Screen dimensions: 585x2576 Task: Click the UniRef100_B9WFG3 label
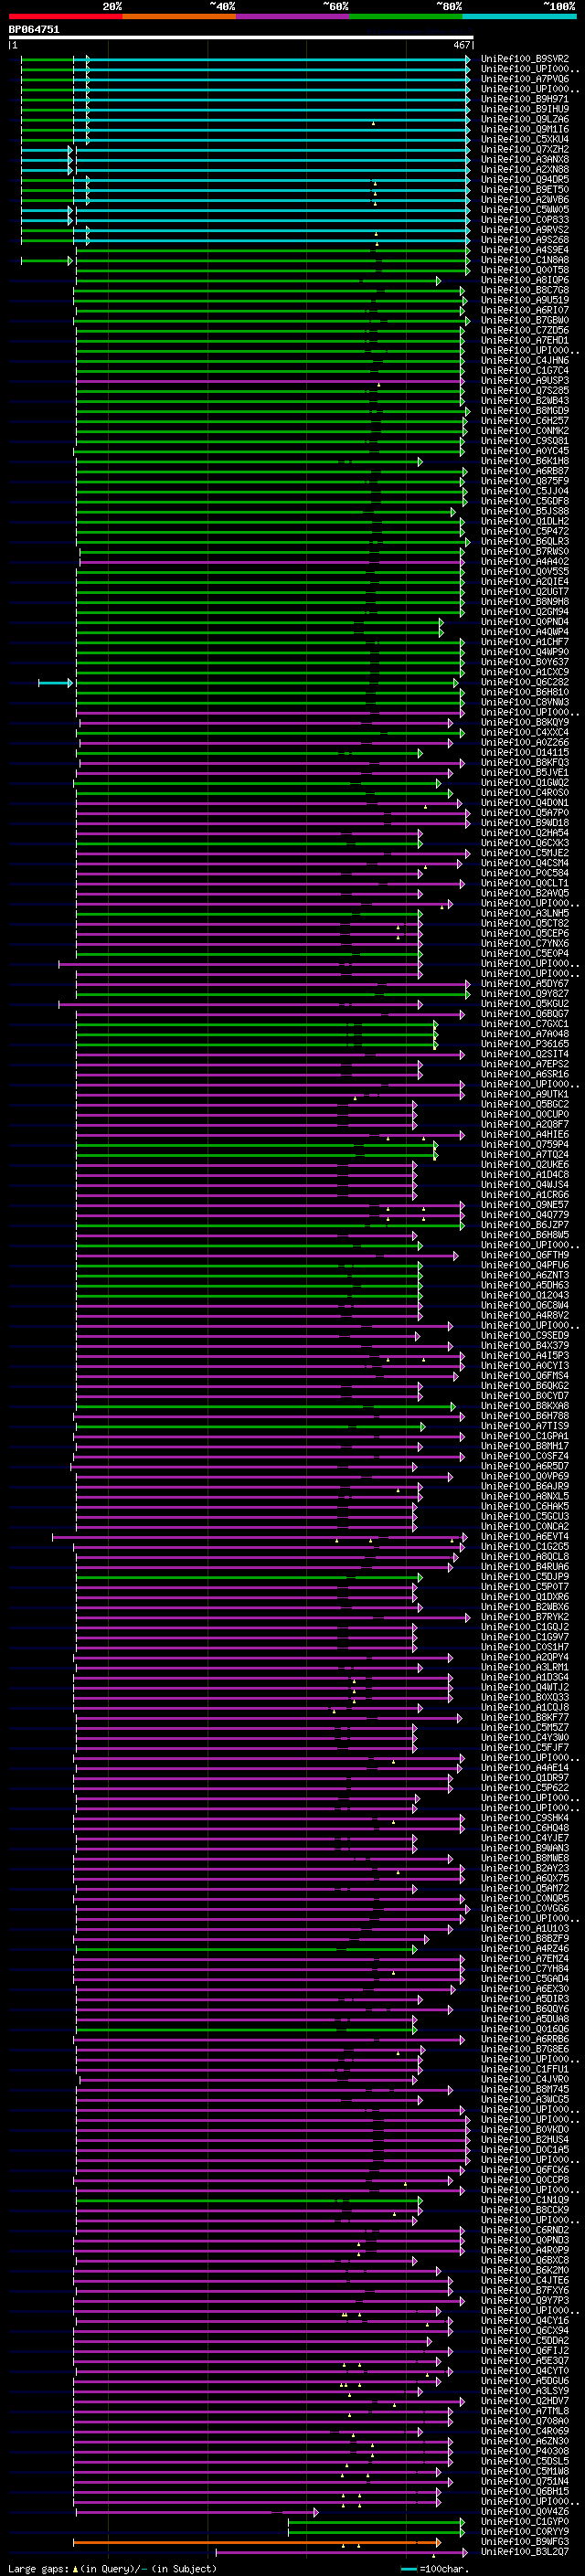coord(525,2541)
